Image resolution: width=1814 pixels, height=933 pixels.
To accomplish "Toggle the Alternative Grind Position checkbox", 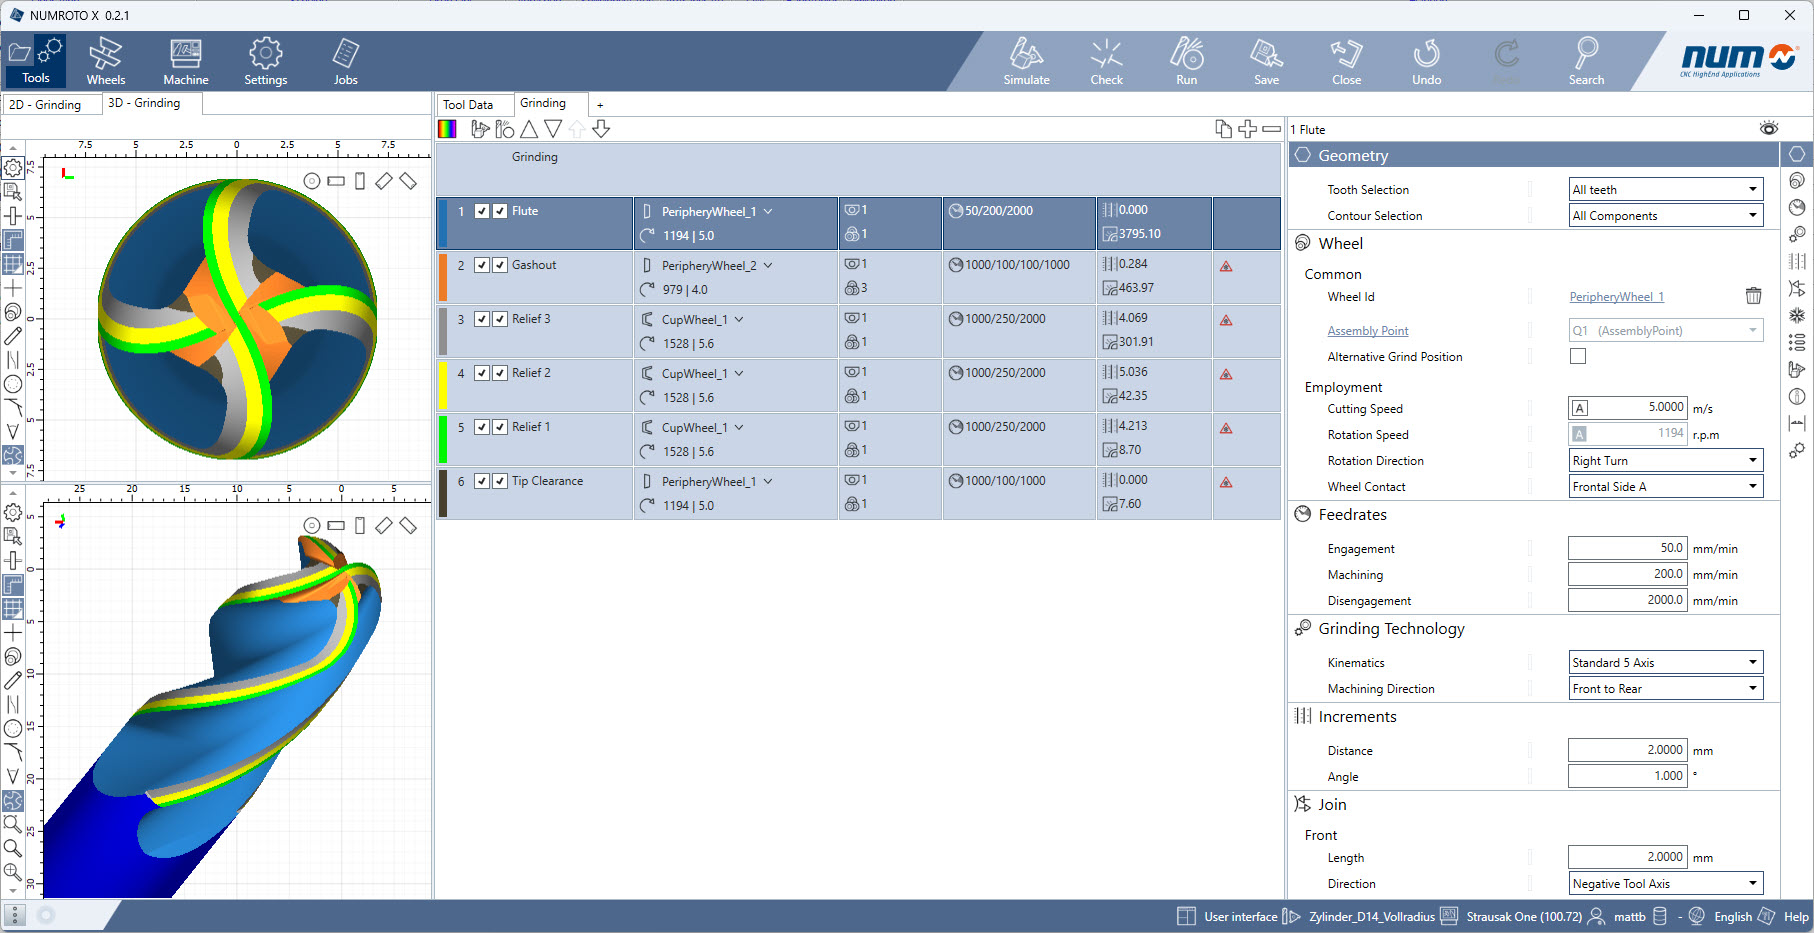I will click(x=1578, y=357).
